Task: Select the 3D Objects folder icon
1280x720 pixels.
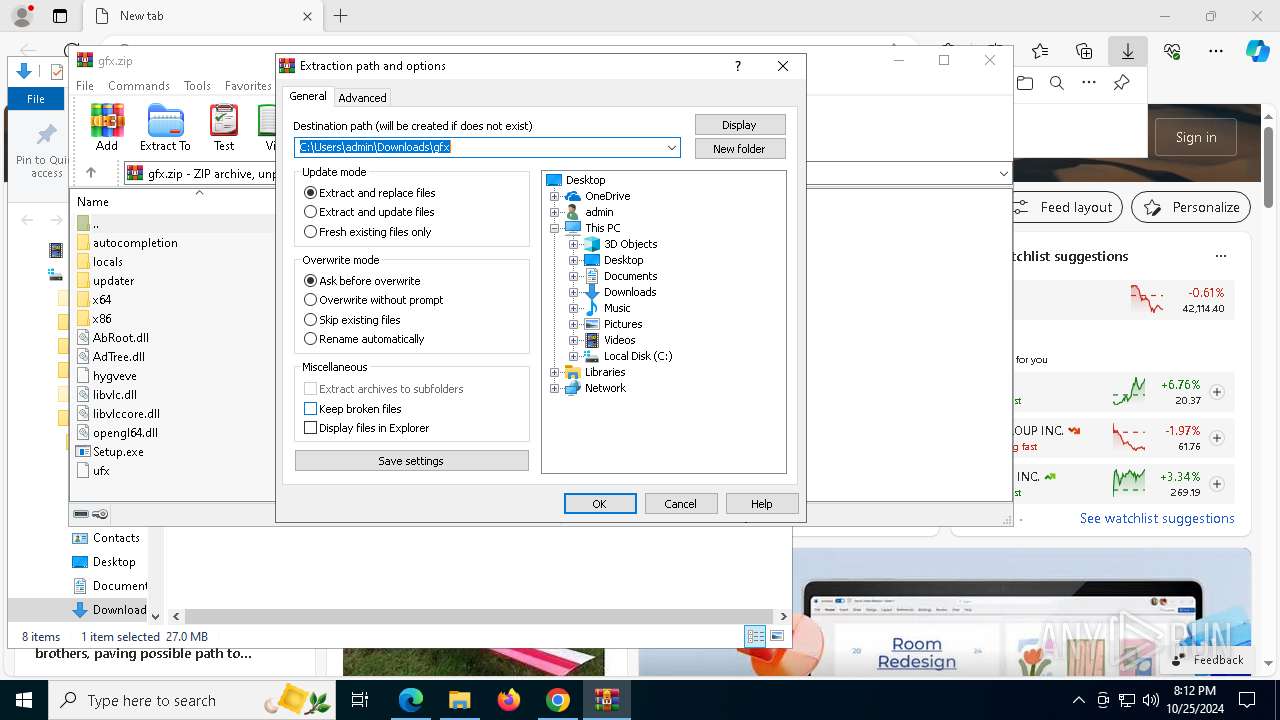Action: point(592,244)
